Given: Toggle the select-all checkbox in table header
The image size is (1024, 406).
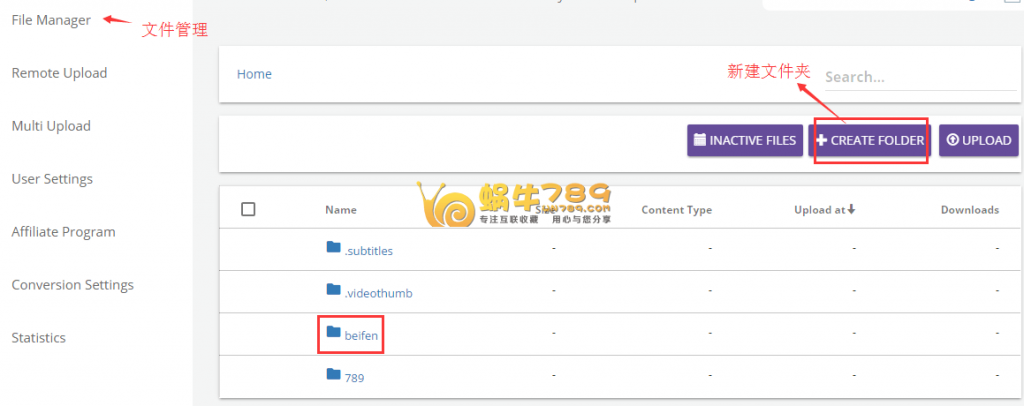Looking at the screenshot, I should coord(249,209).
